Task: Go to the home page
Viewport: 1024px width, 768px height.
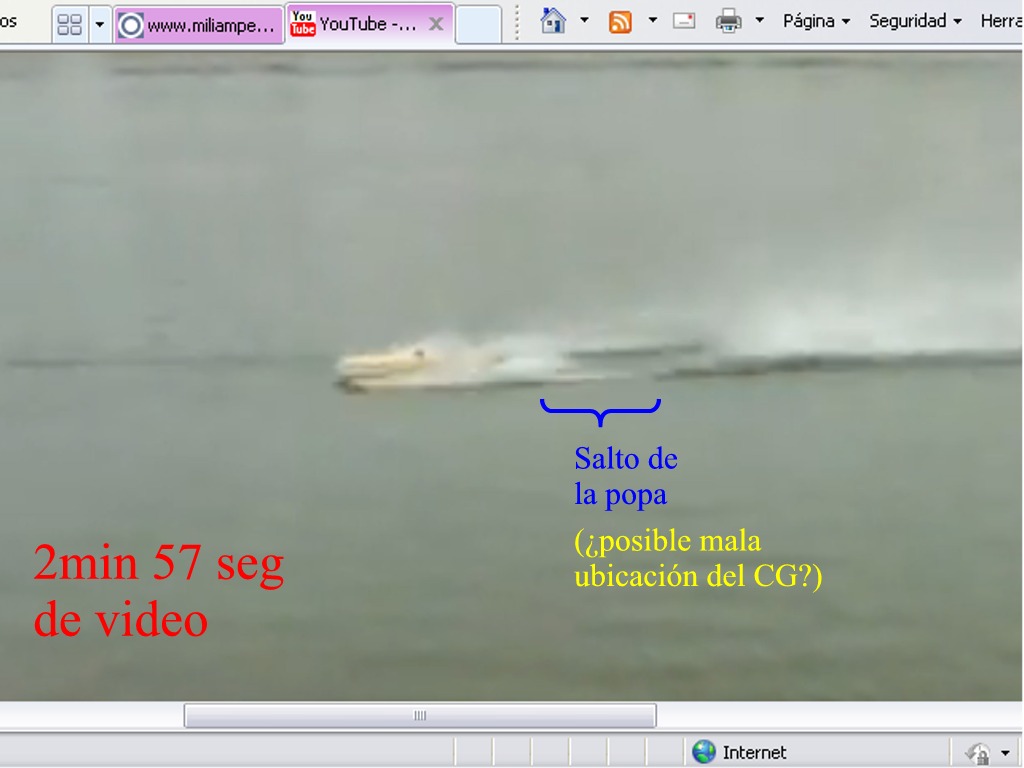Action: coord(553,21)
